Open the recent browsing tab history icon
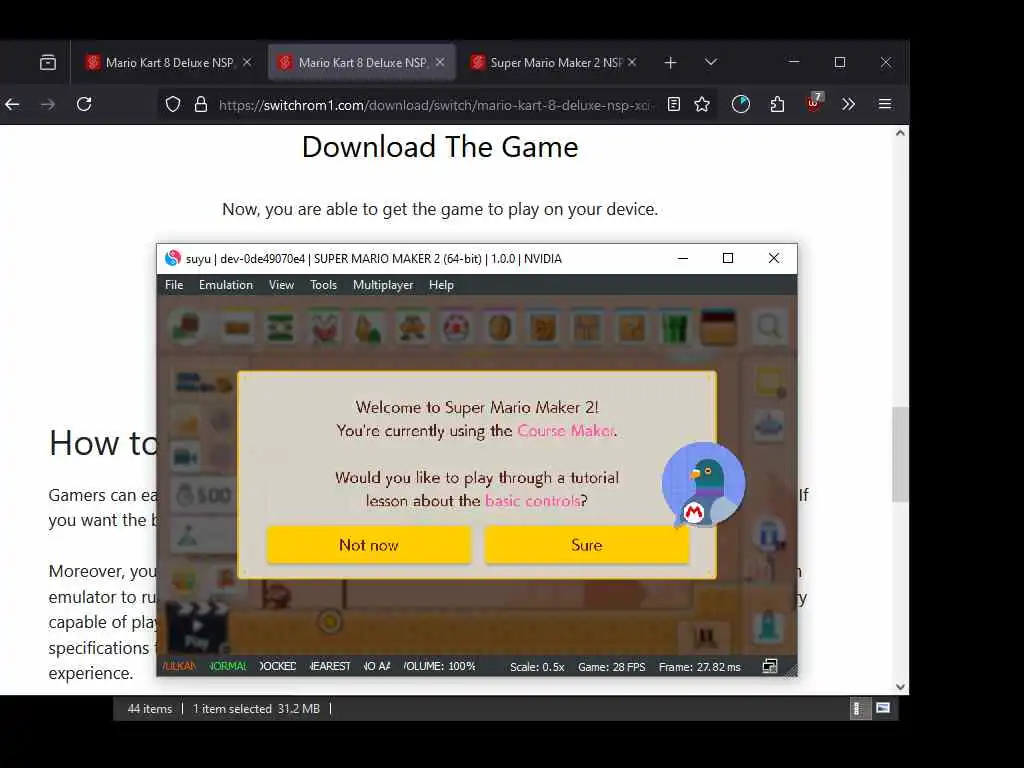The image size is (1024, 768). [x=48, y=63]
